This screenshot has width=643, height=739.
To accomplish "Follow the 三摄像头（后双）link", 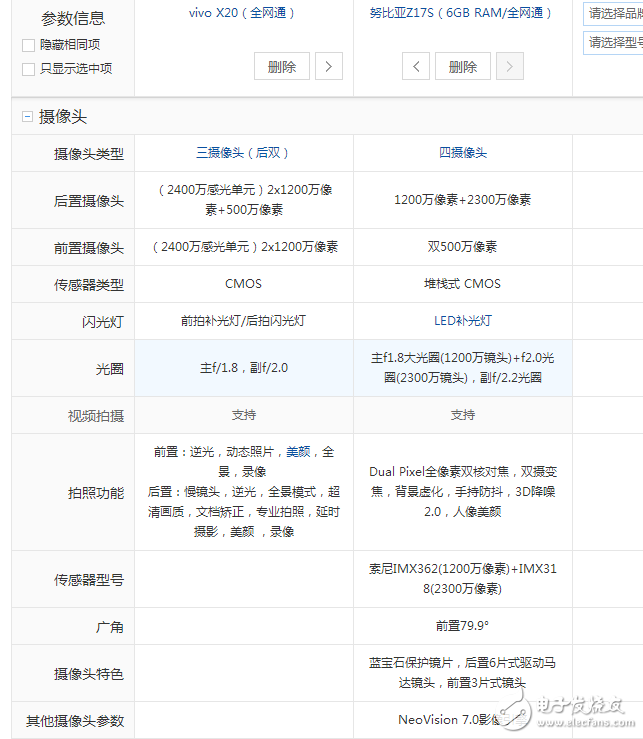I will (x=242, y=153).
